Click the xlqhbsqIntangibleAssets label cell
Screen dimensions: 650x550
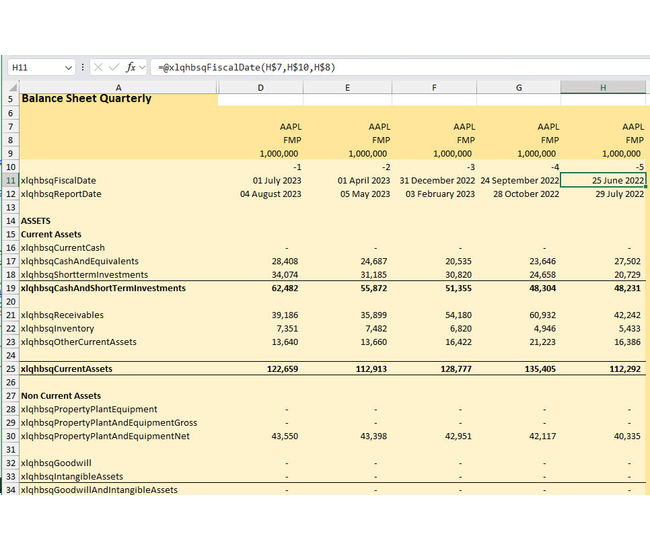pos(119,476)
